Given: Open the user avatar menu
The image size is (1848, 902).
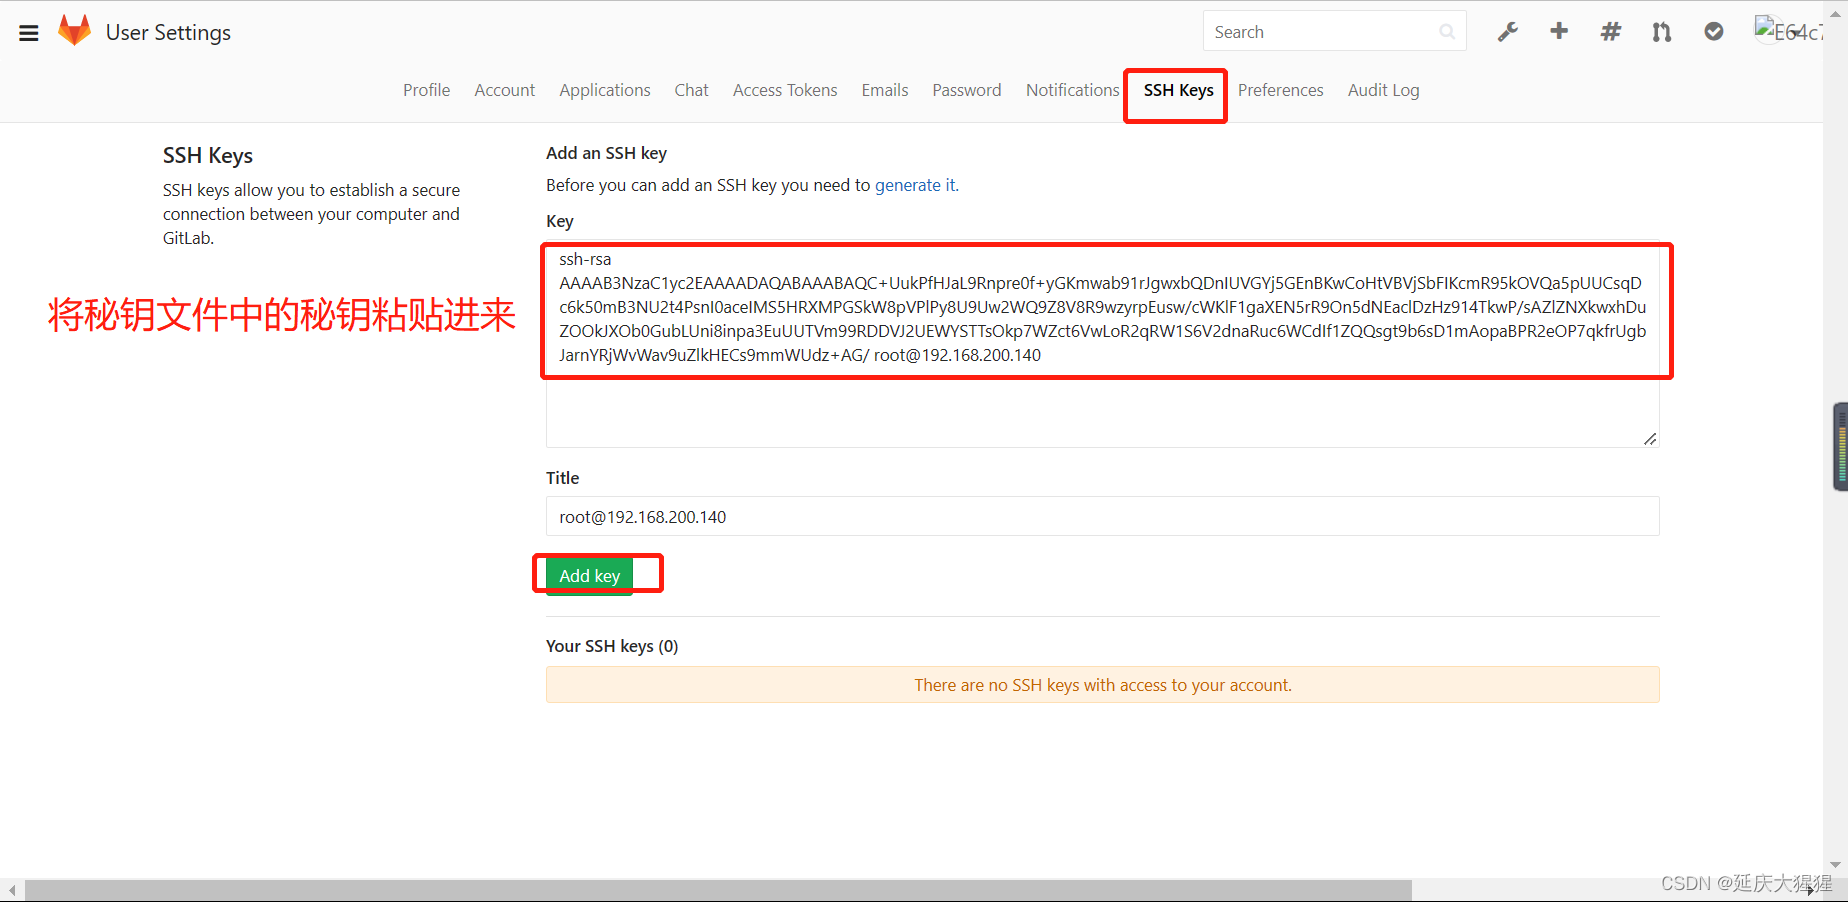Looking at the screenshot, I should click(x=1789, y=31).
